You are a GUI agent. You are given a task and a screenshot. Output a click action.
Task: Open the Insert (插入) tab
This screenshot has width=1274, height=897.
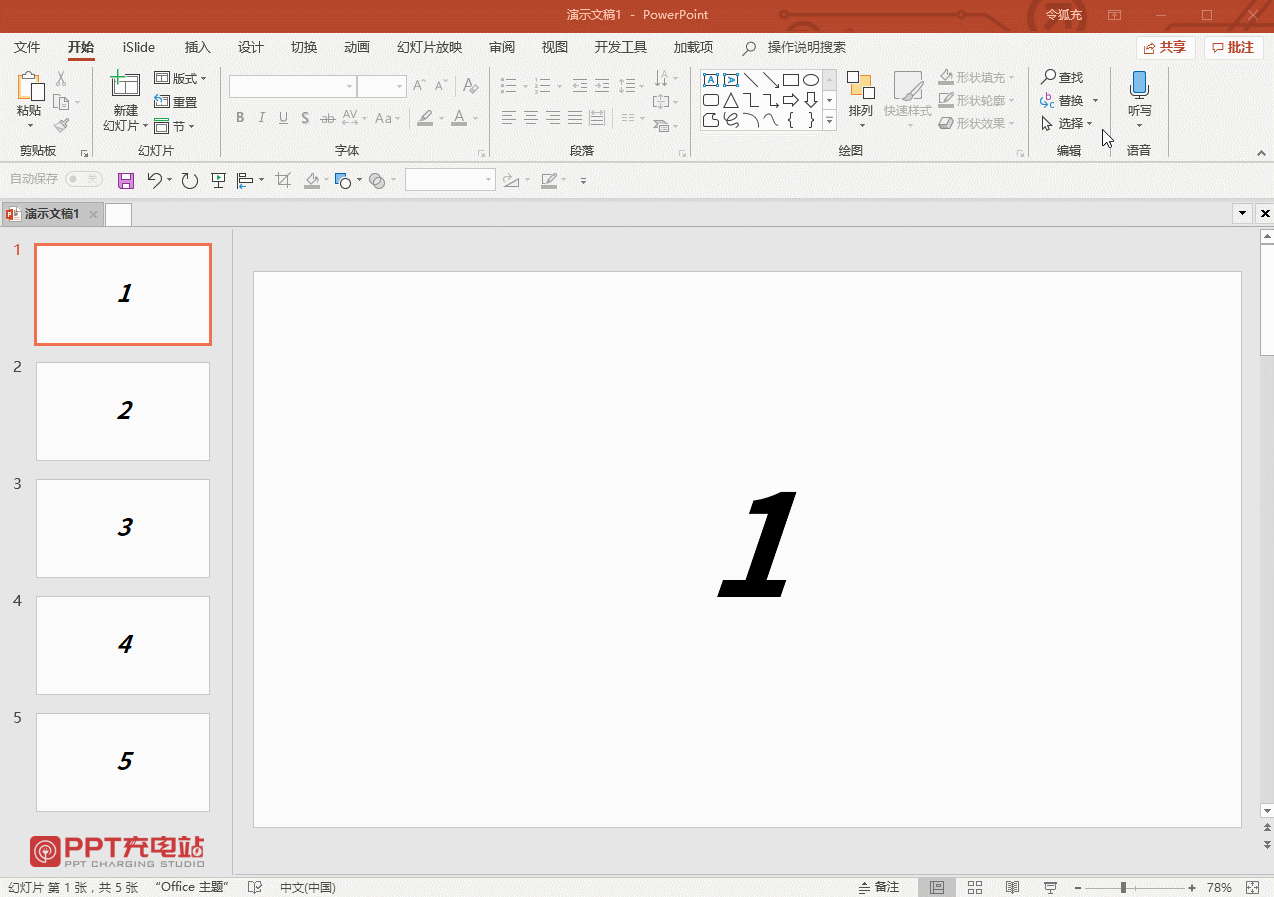coord(198,47)
